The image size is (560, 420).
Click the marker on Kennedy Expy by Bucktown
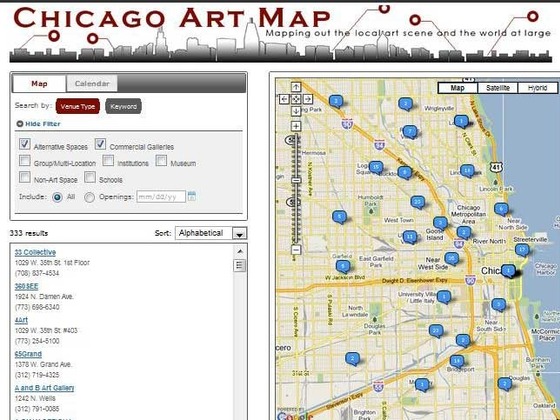(404, 173)
